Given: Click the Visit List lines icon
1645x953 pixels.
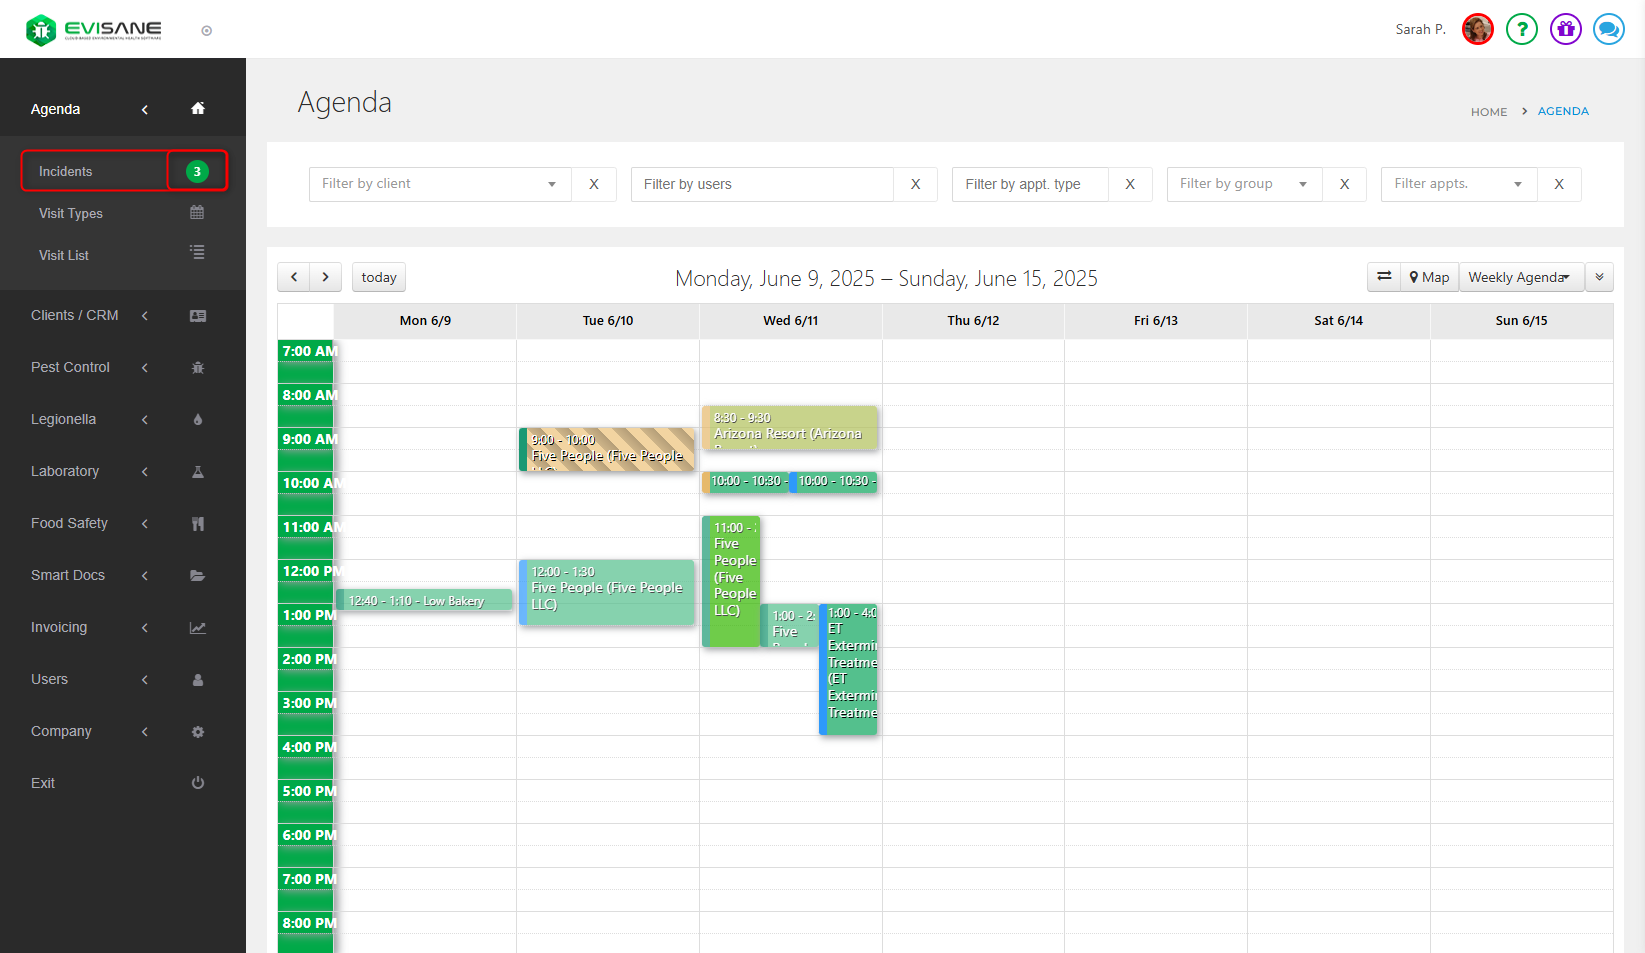Looking at the screenshot, I should pyautogui.click(x=197, y=252).
